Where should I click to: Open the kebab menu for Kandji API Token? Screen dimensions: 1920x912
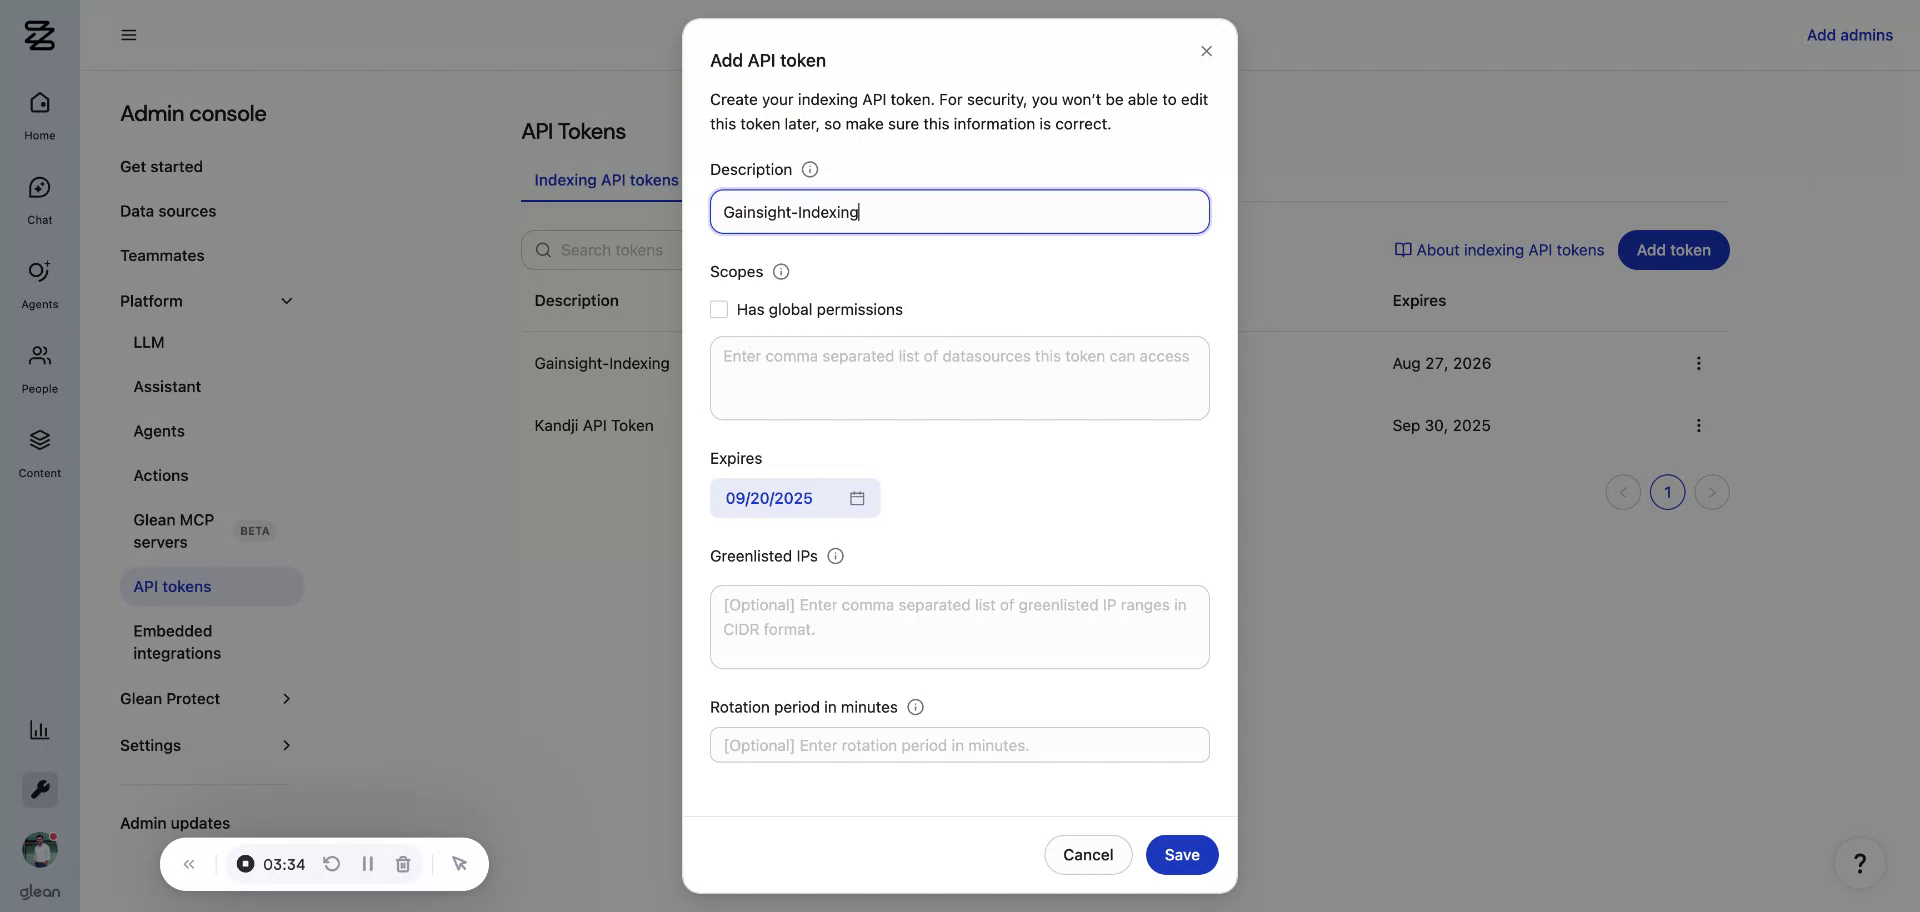pos(1698,425)
